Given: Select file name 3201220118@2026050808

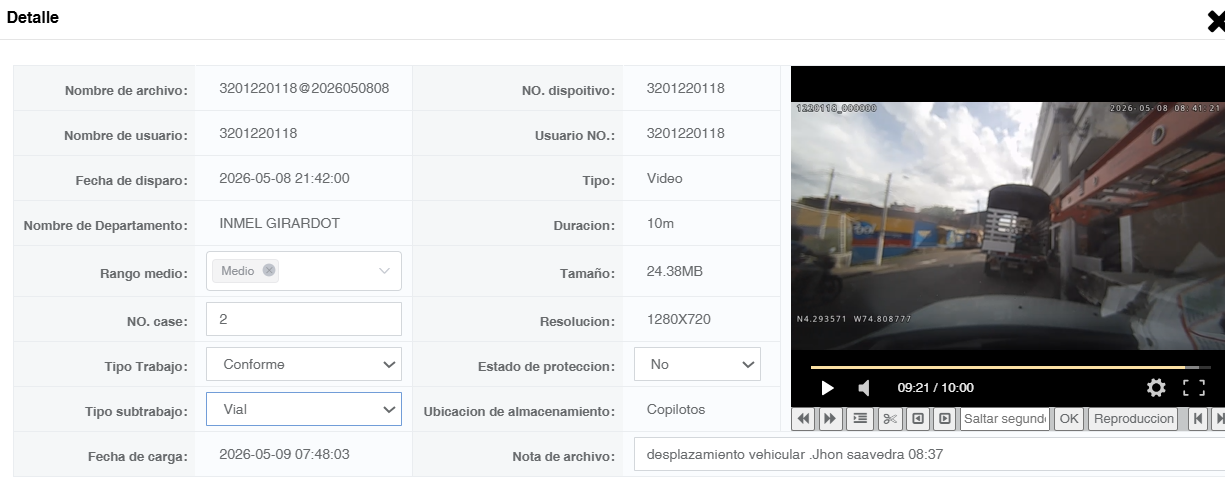Looking at the screenshot, I should click(x=304, y=88).
